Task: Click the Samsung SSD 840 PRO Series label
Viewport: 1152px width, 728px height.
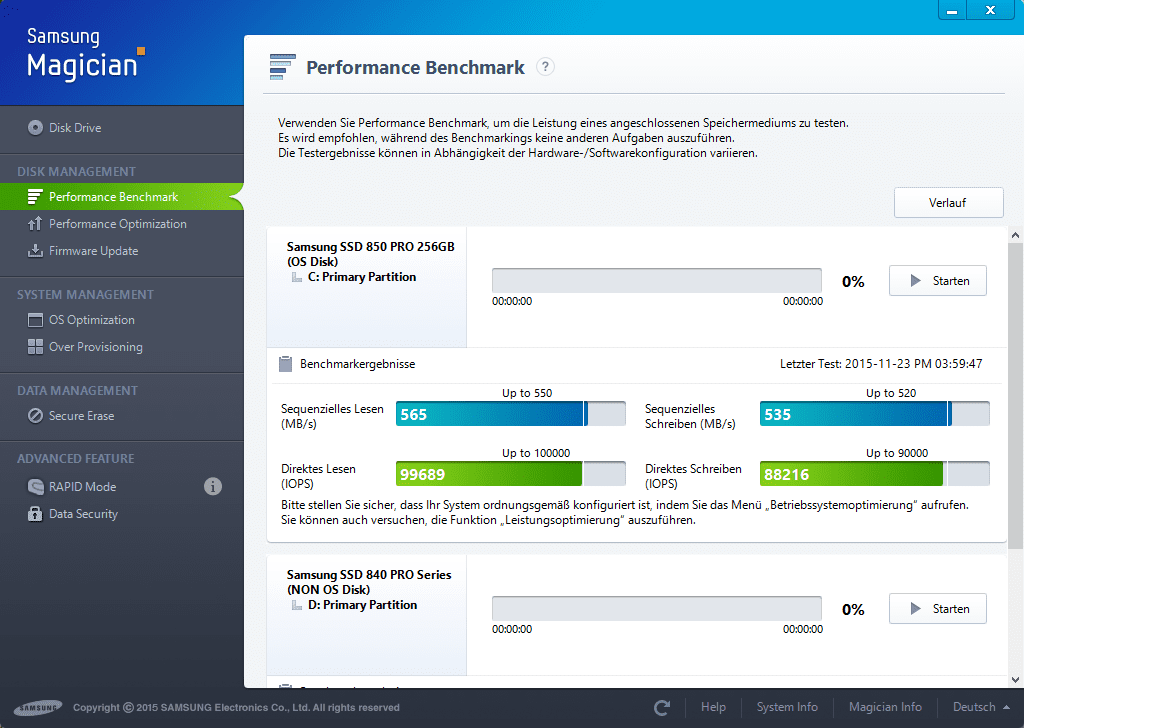Action: (369, 574)
